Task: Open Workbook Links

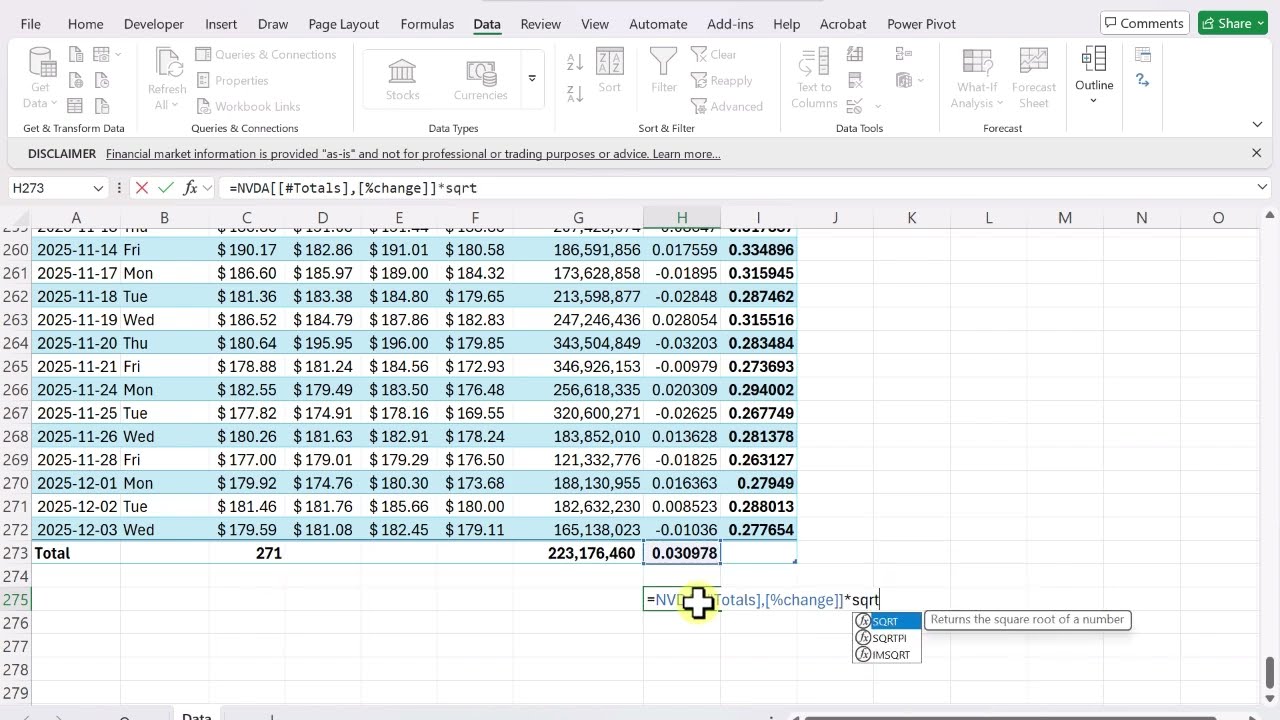Action: point(248,107)
